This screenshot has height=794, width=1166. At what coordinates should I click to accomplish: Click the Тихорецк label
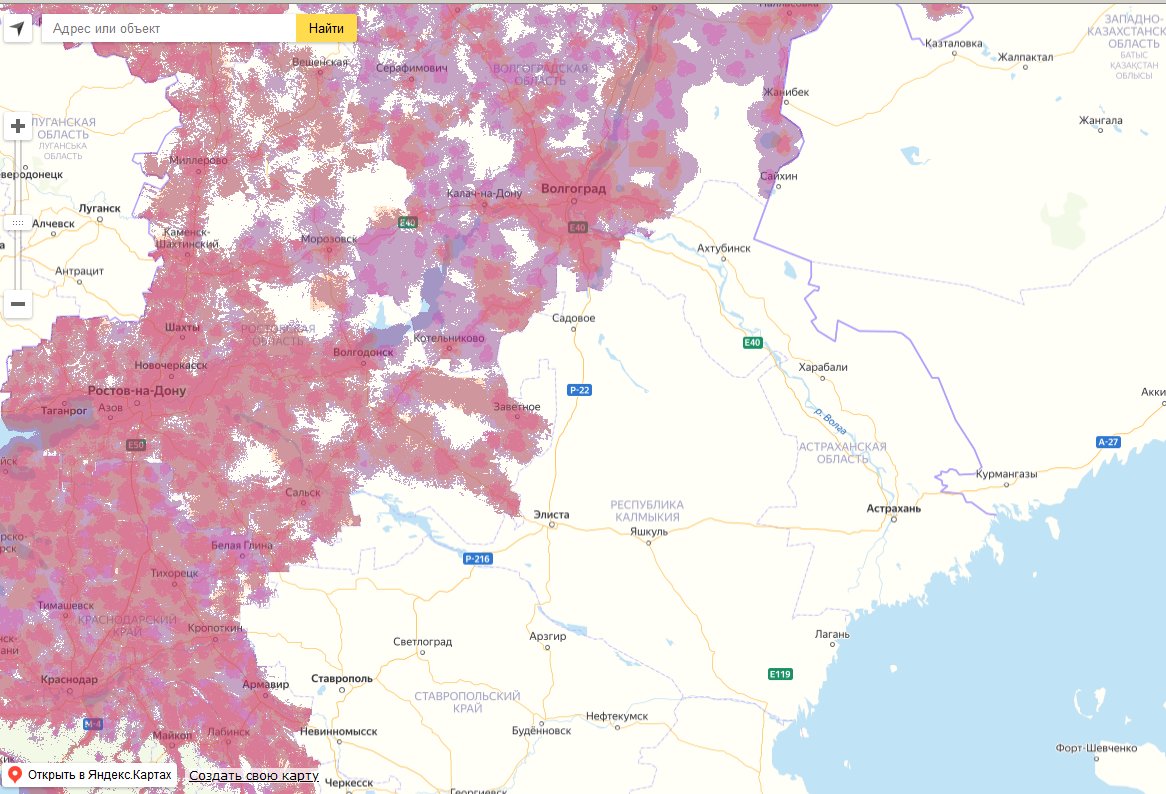[175, 573]
